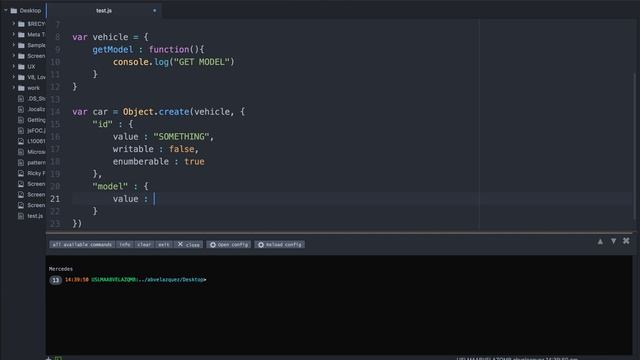Click the Getting file icon
640x360 pixels.
click(21, 120)
